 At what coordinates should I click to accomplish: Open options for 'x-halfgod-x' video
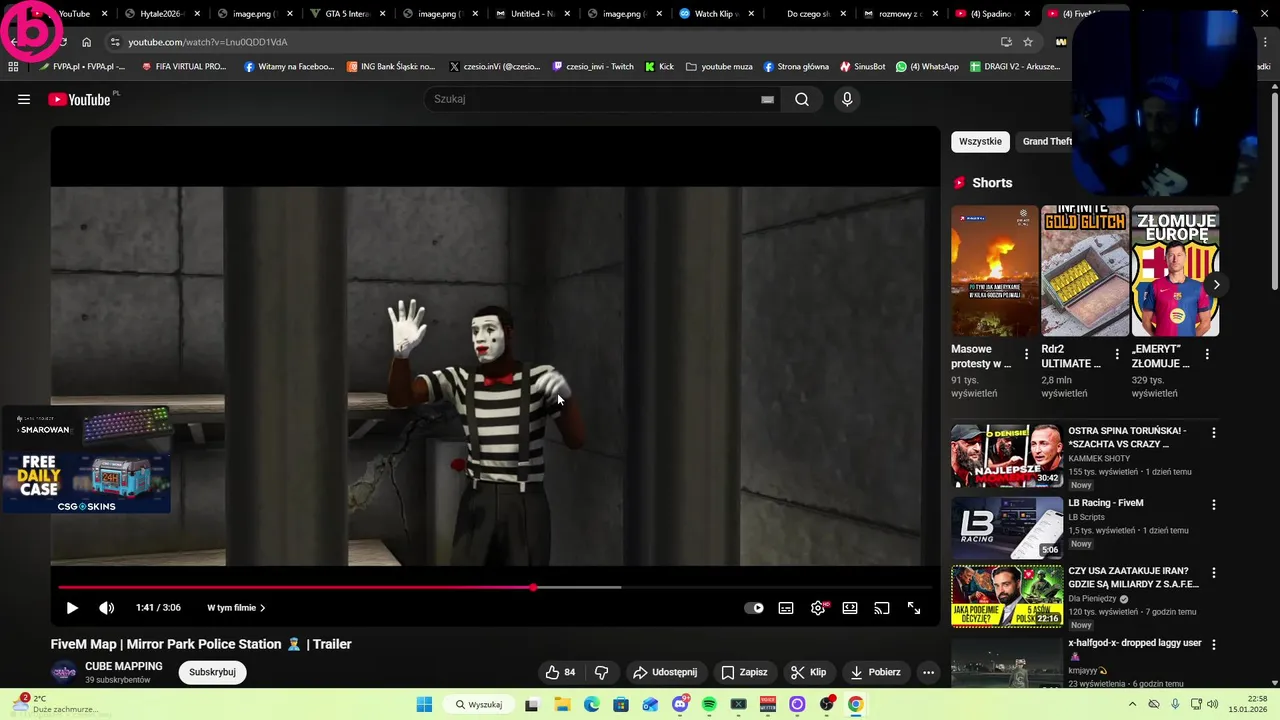click(x=1214, y=645)
